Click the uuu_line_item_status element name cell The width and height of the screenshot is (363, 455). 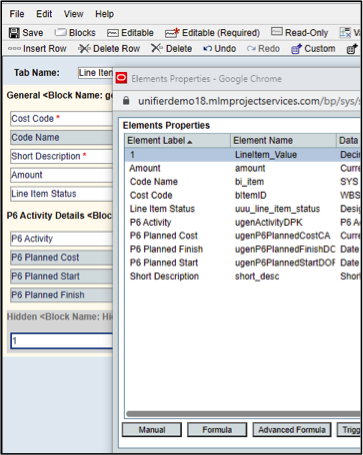[x=277, y=209]
